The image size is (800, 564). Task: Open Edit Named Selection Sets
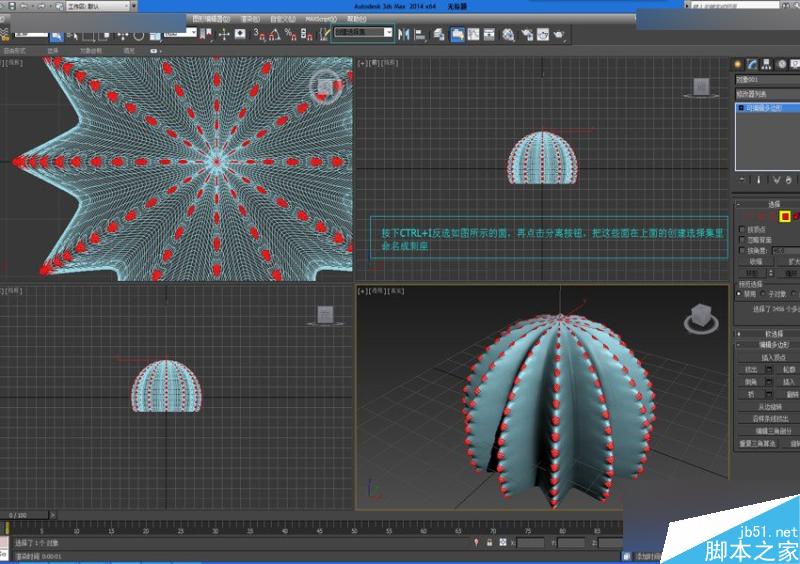324,34
